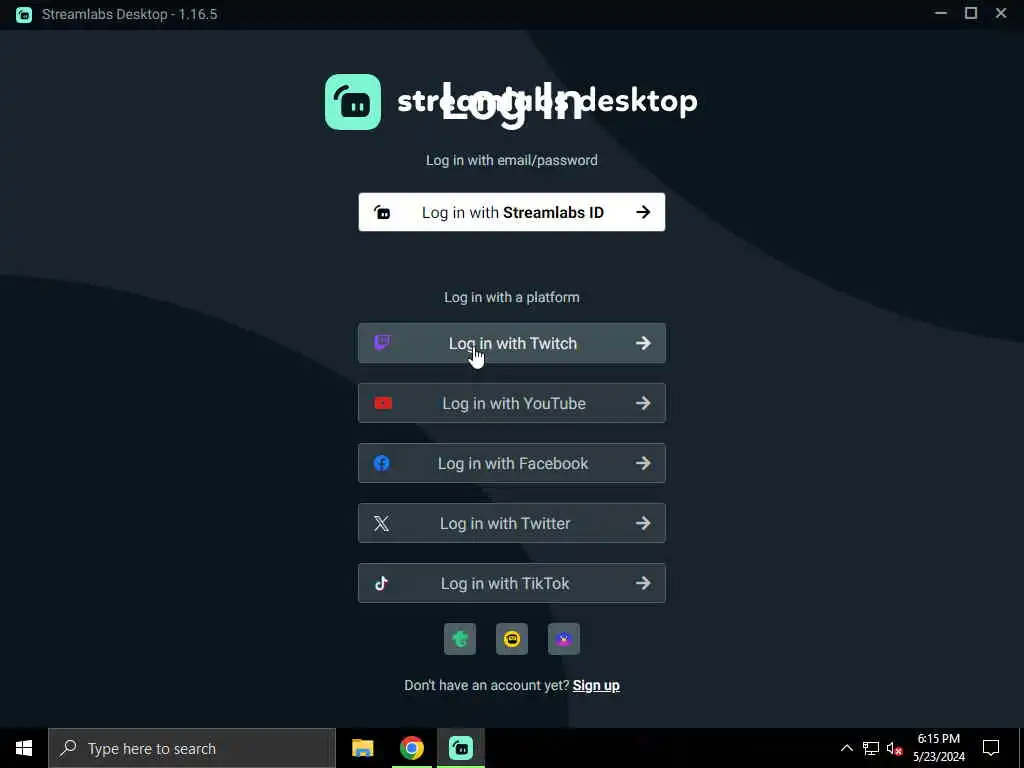Click the Streamlabs Desktop taskbar icon
This screenshot has width=1024, height=768.
(x=460, y=748)
